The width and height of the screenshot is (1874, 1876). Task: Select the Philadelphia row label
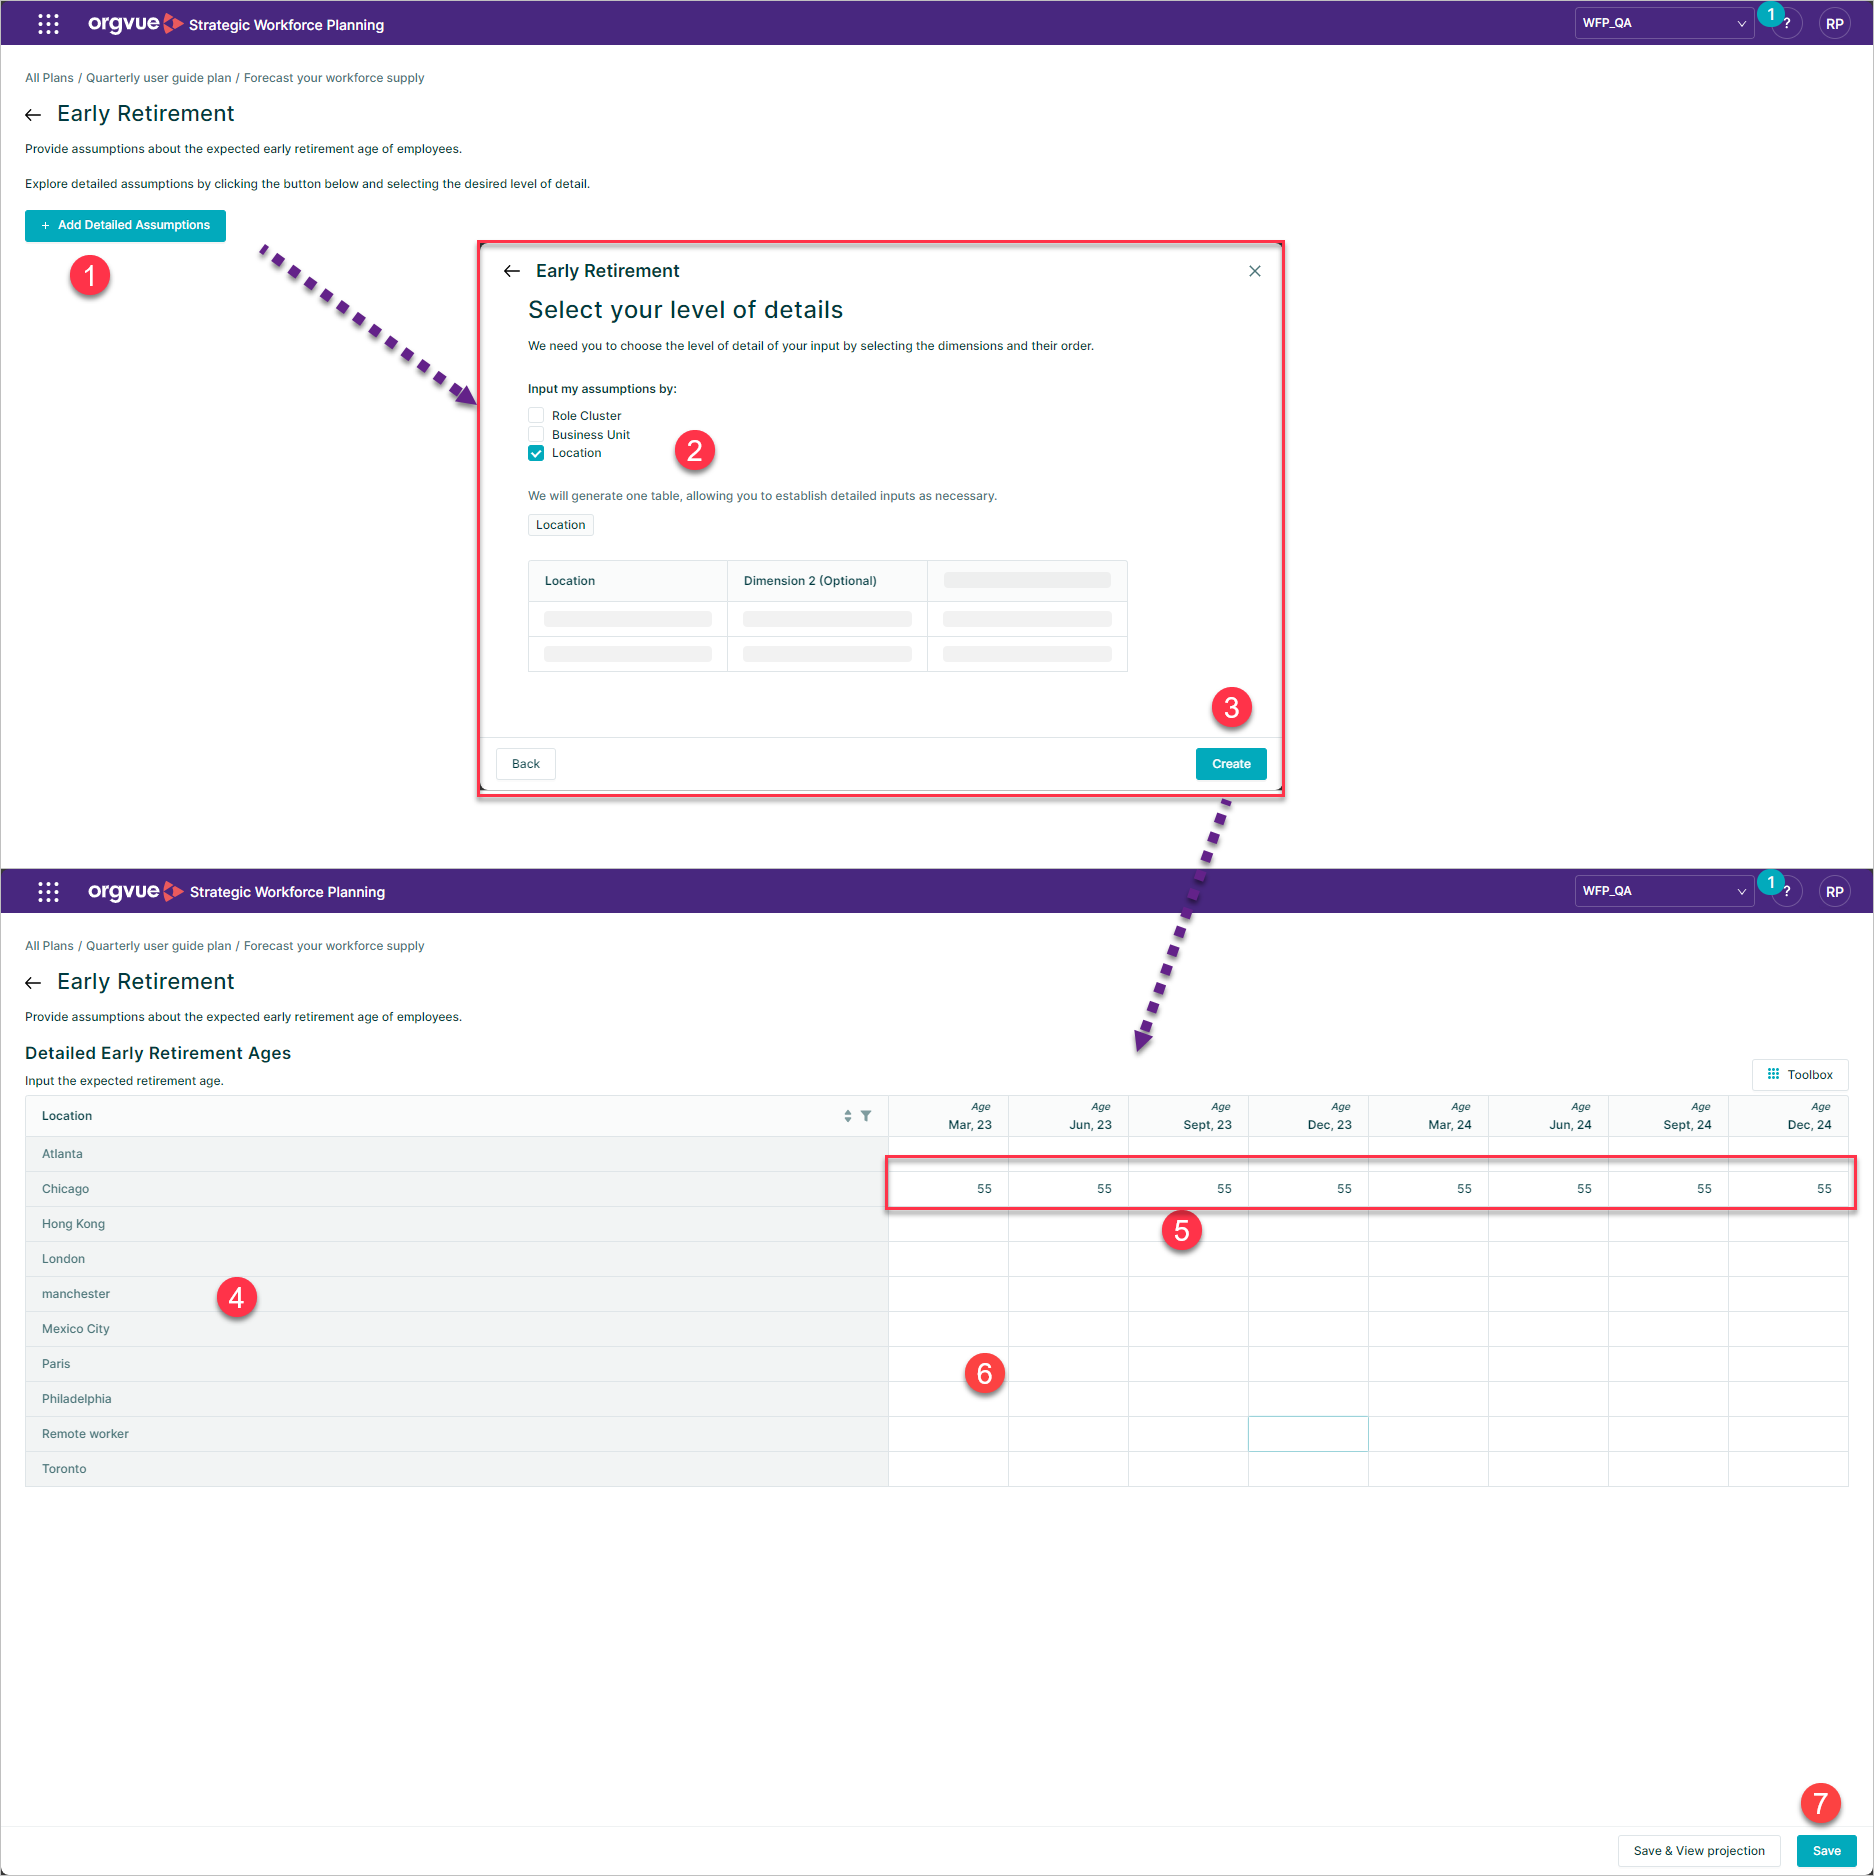click(x=77, y=1399)
